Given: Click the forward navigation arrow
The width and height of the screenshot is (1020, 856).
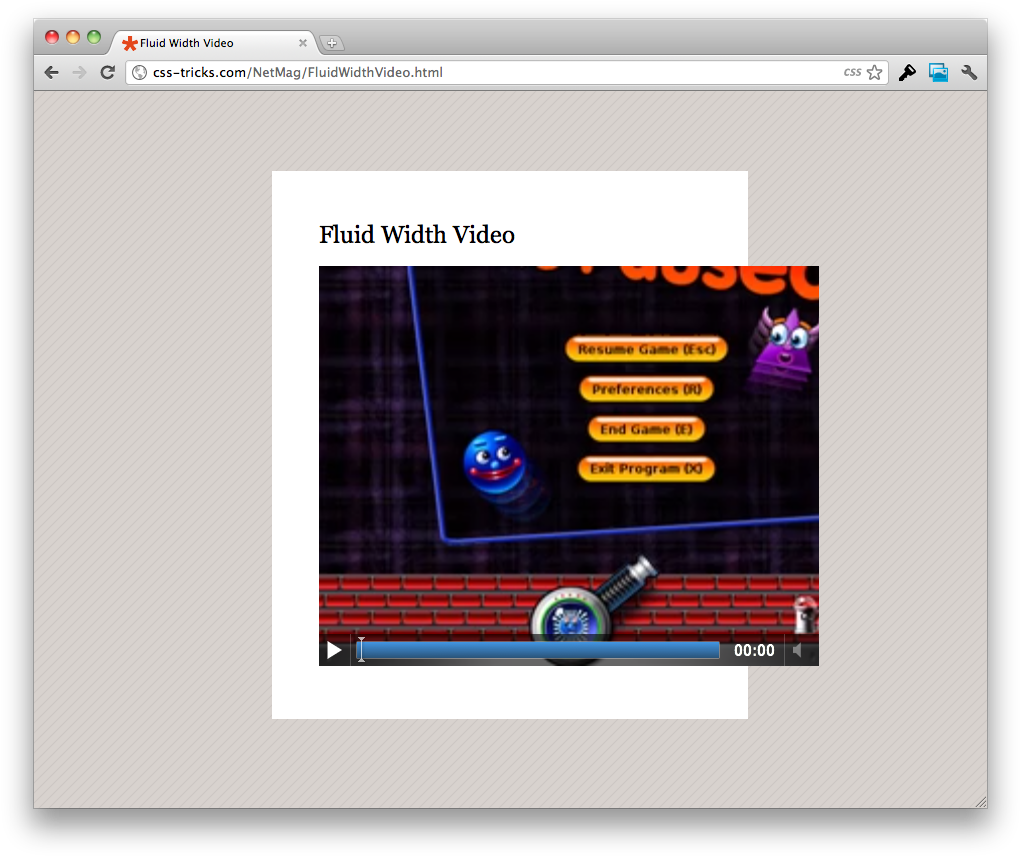Looking at the screenshot, I should 78,71.
